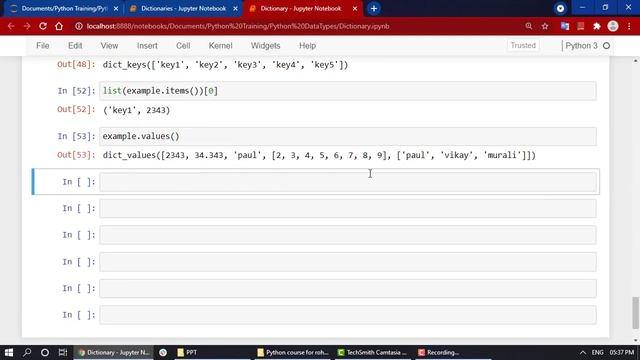Open a new browser tab
The image size is (640, 360).
(x=373, y=9)
